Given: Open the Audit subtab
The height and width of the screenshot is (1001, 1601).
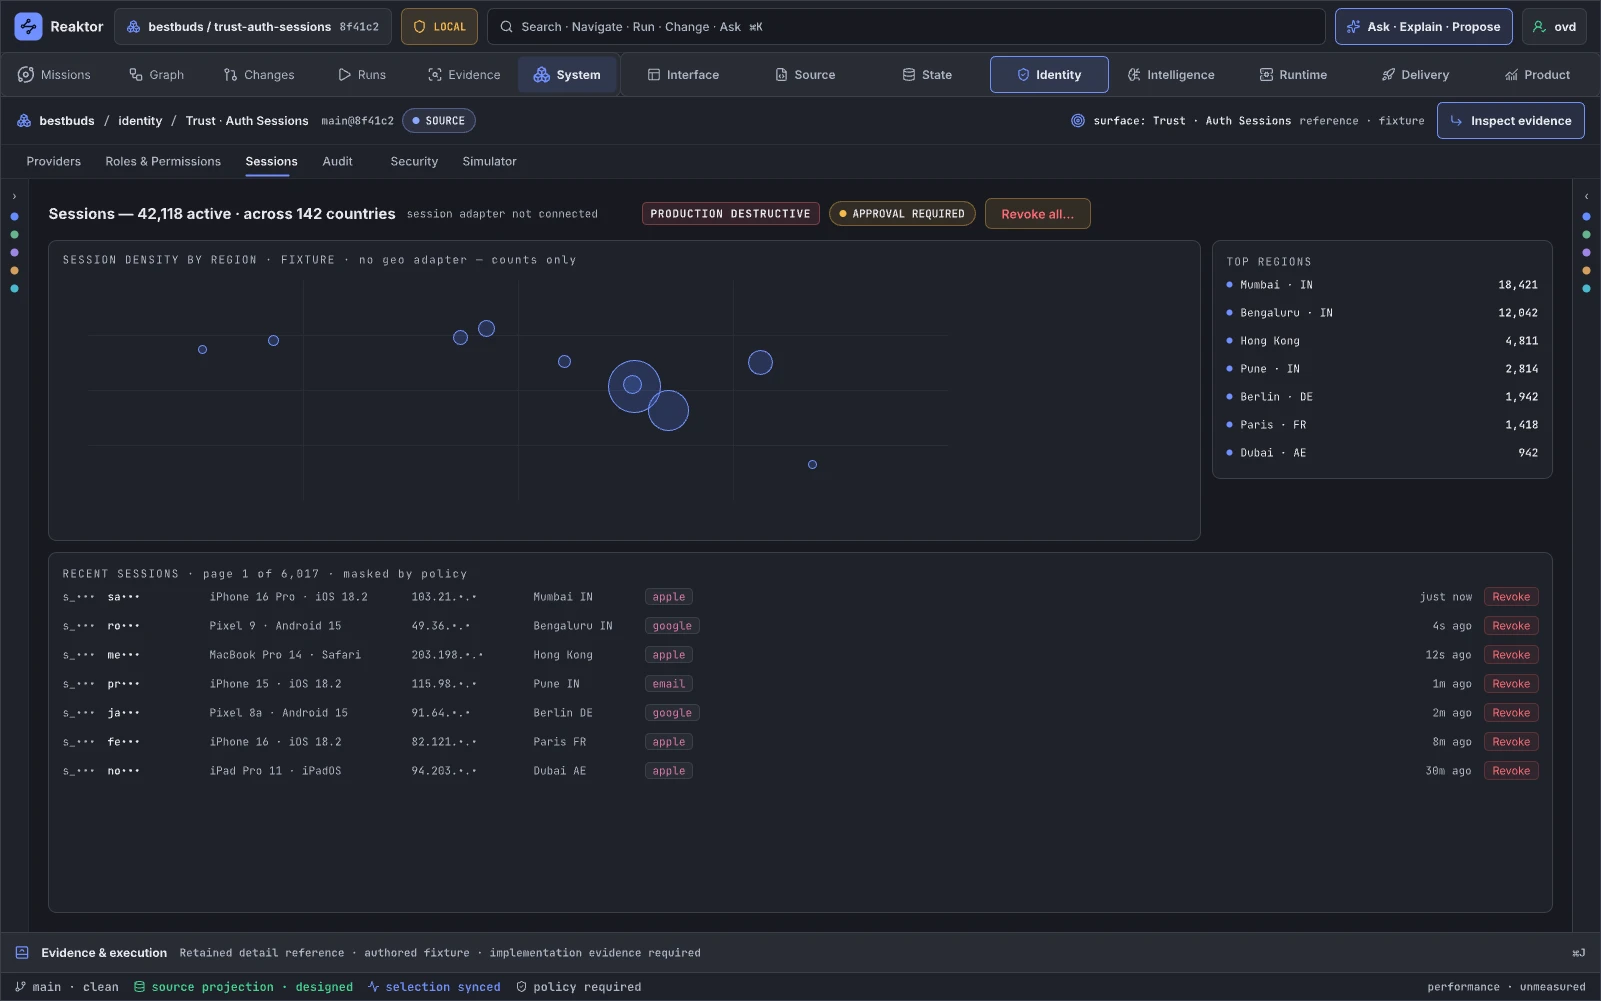Looking at the screenshot, I should click(337, 161).
